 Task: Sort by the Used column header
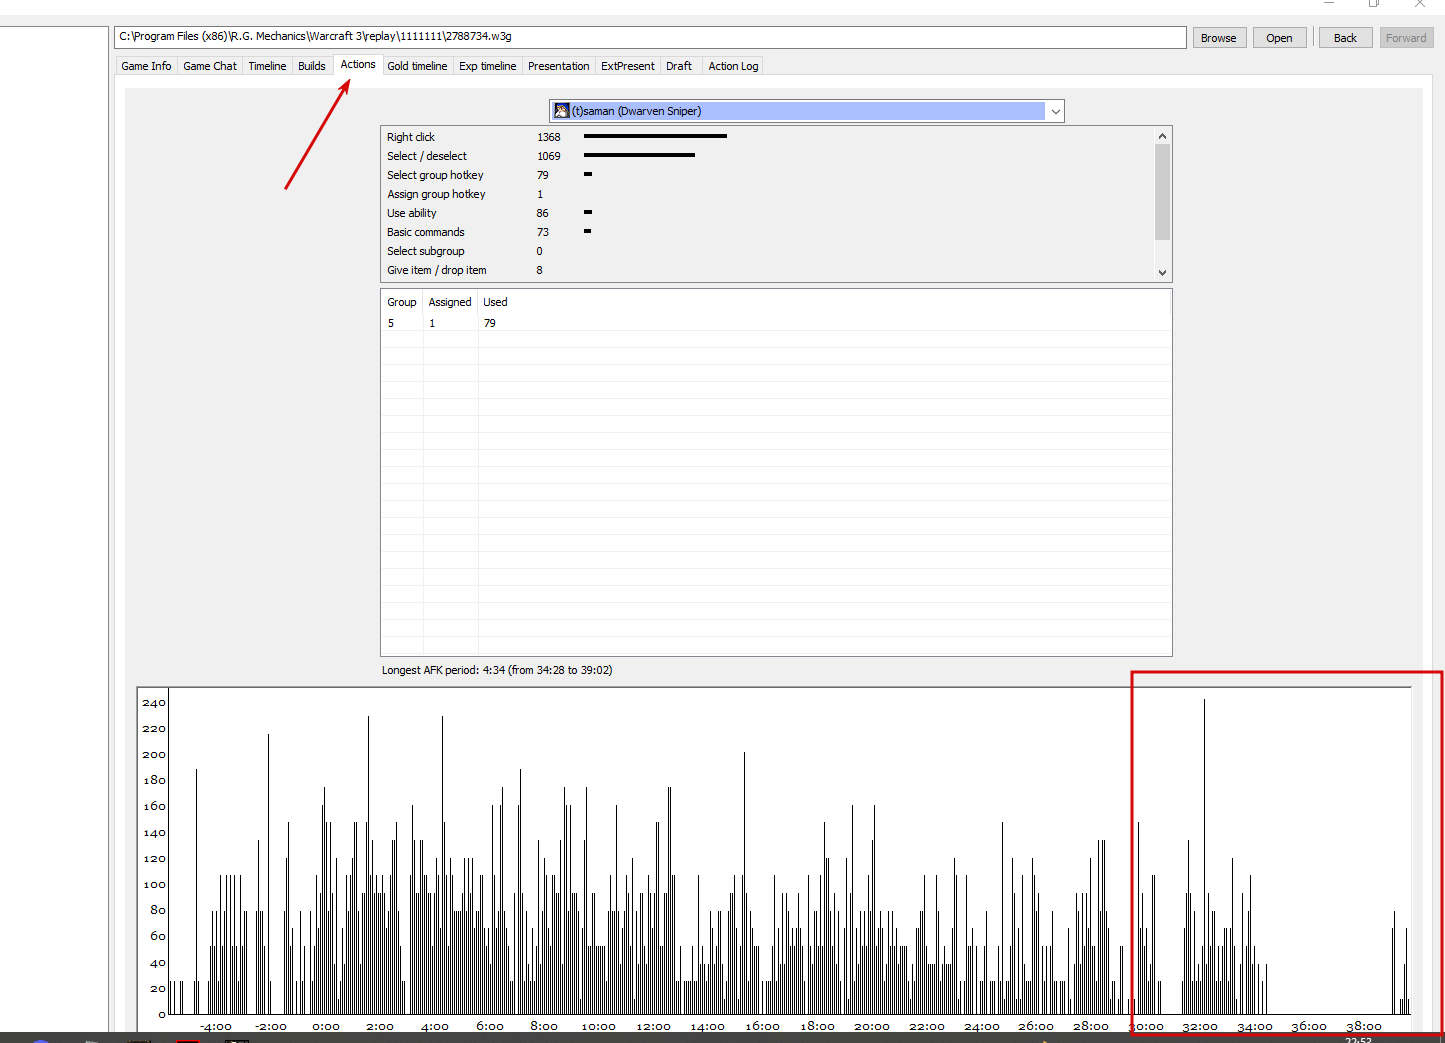pos(495,302)
